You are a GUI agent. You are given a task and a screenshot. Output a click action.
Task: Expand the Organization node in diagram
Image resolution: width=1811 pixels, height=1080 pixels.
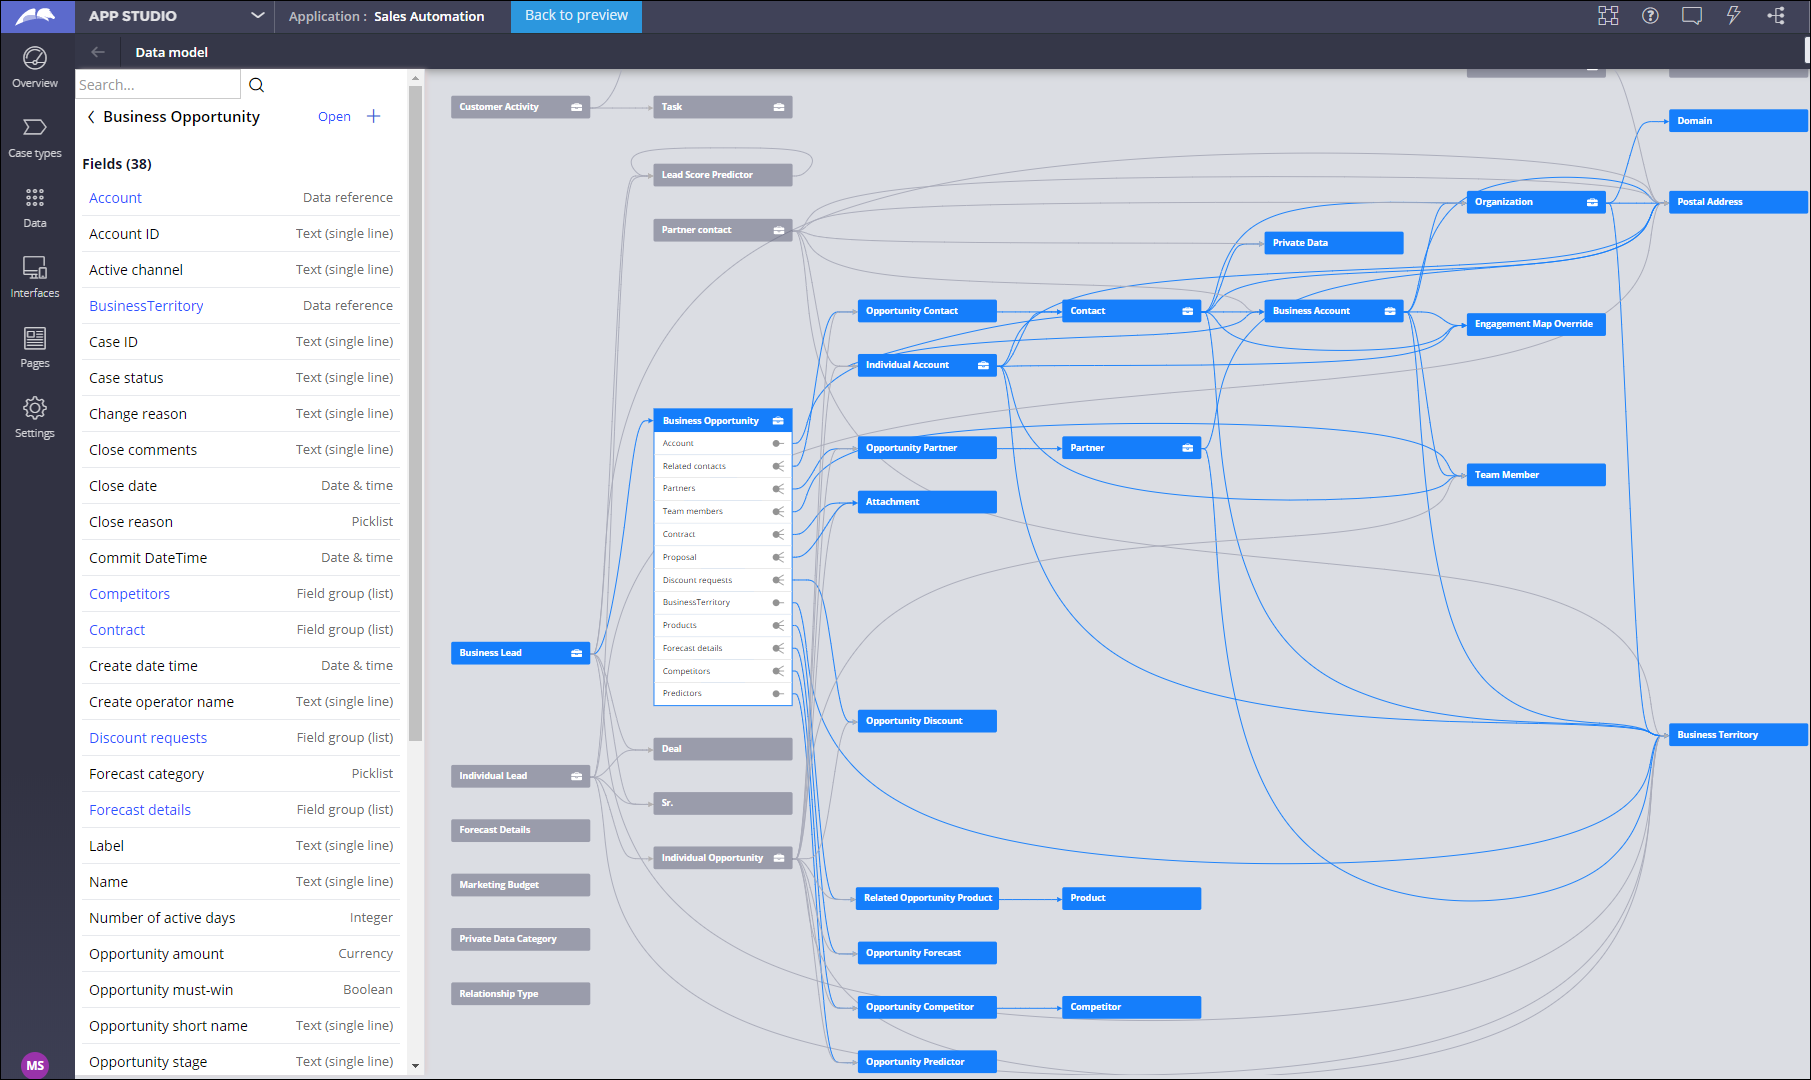pyautogui.click(x=1591, y=202)
